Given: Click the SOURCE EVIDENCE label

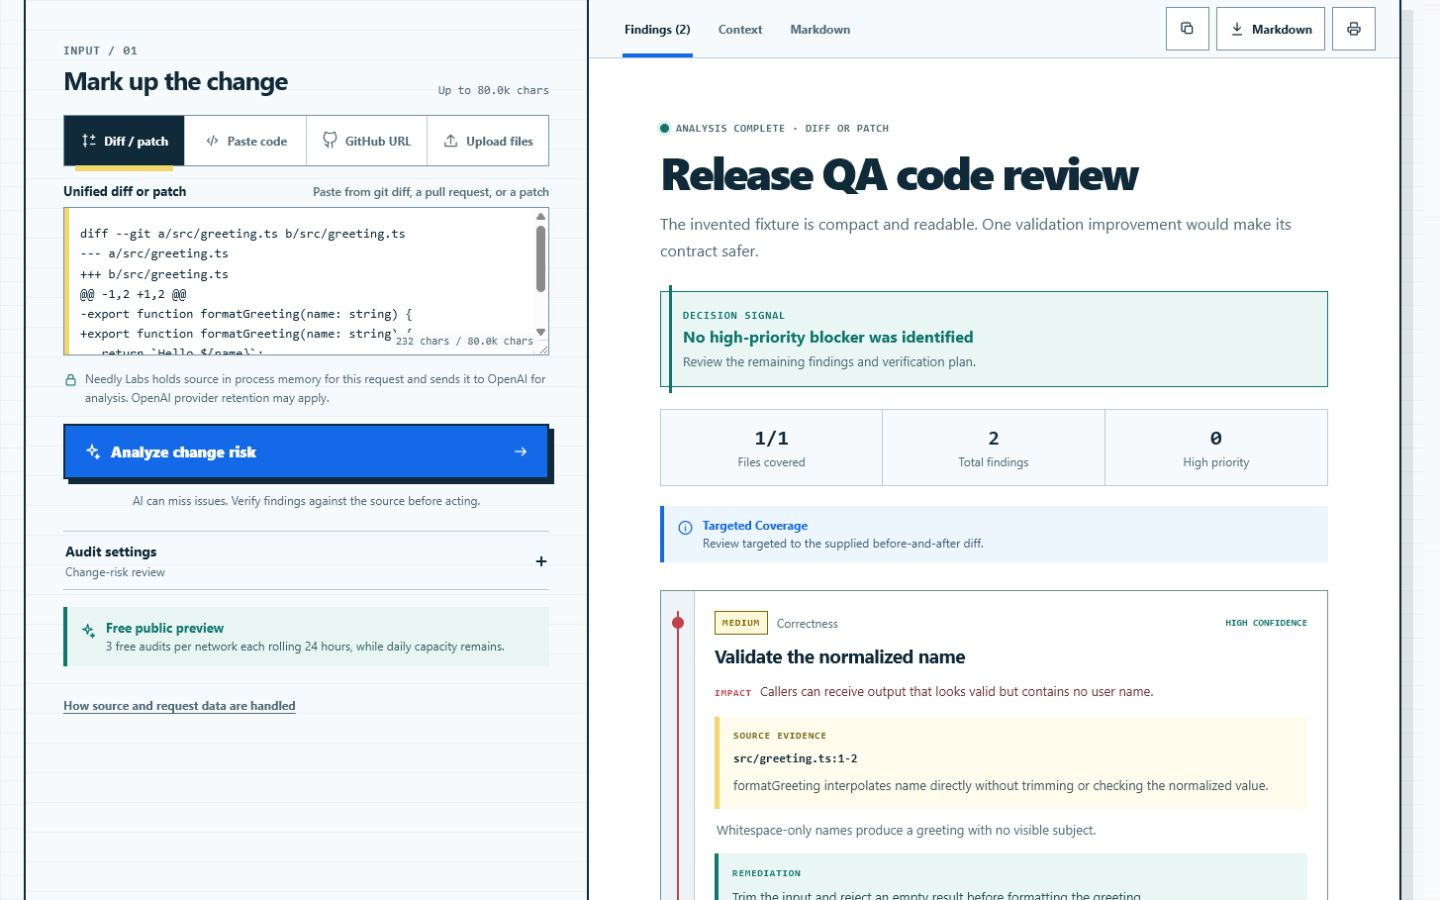Looking at the screenshot, I should coord(779,736).
